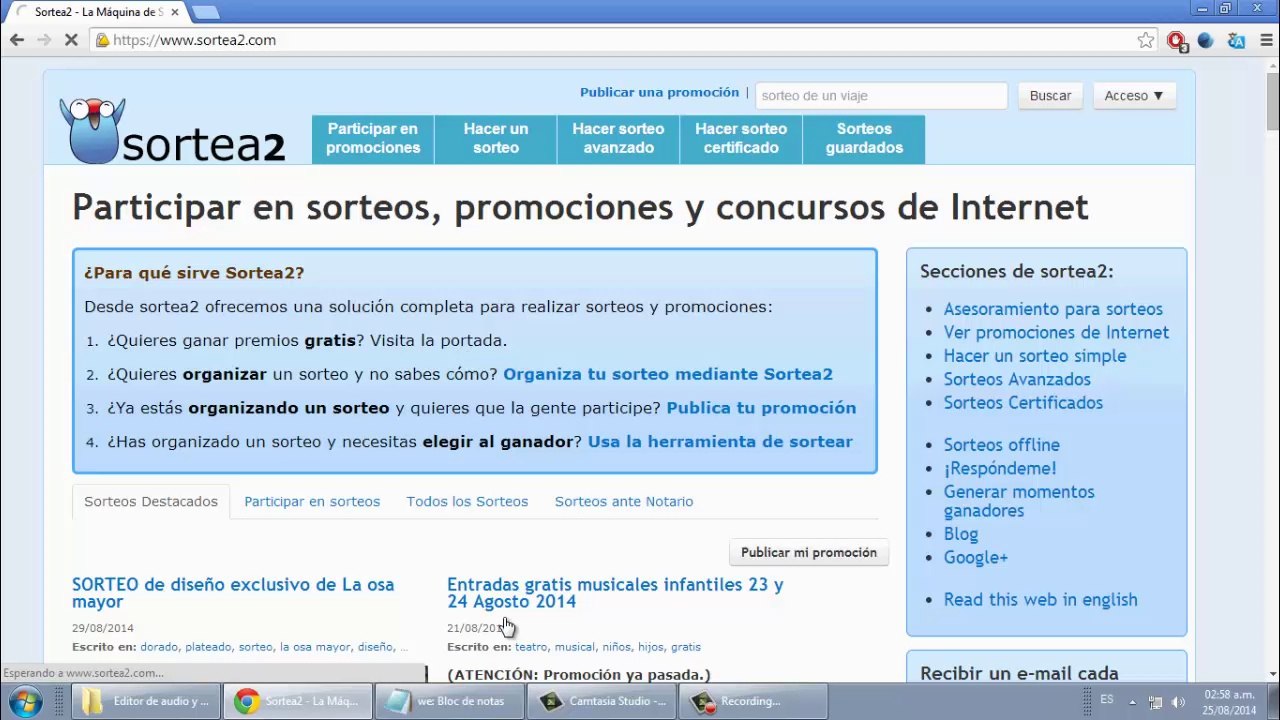This screenshot has height=720, width=1280.
Task: Click the volume speaker tray icon
Action: [1178, 702]
